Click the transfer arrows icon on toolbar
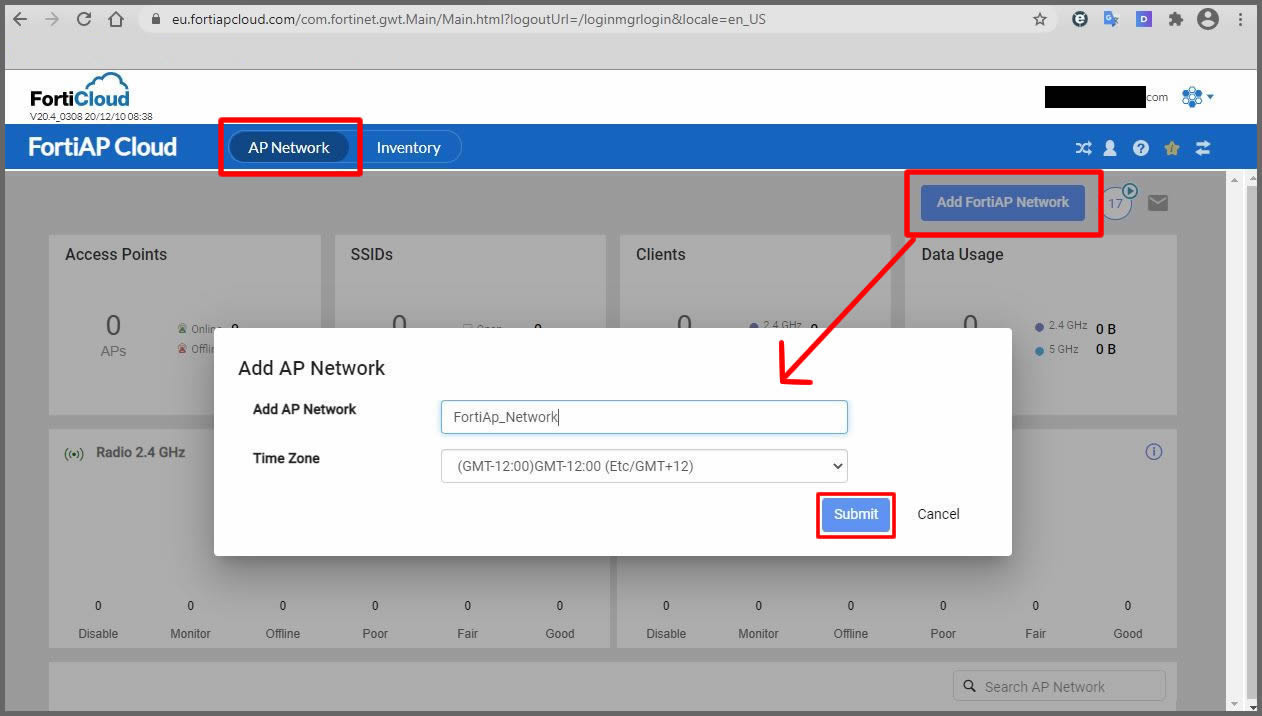The width and height of the screenshot is (1262, 716). 1202,147
